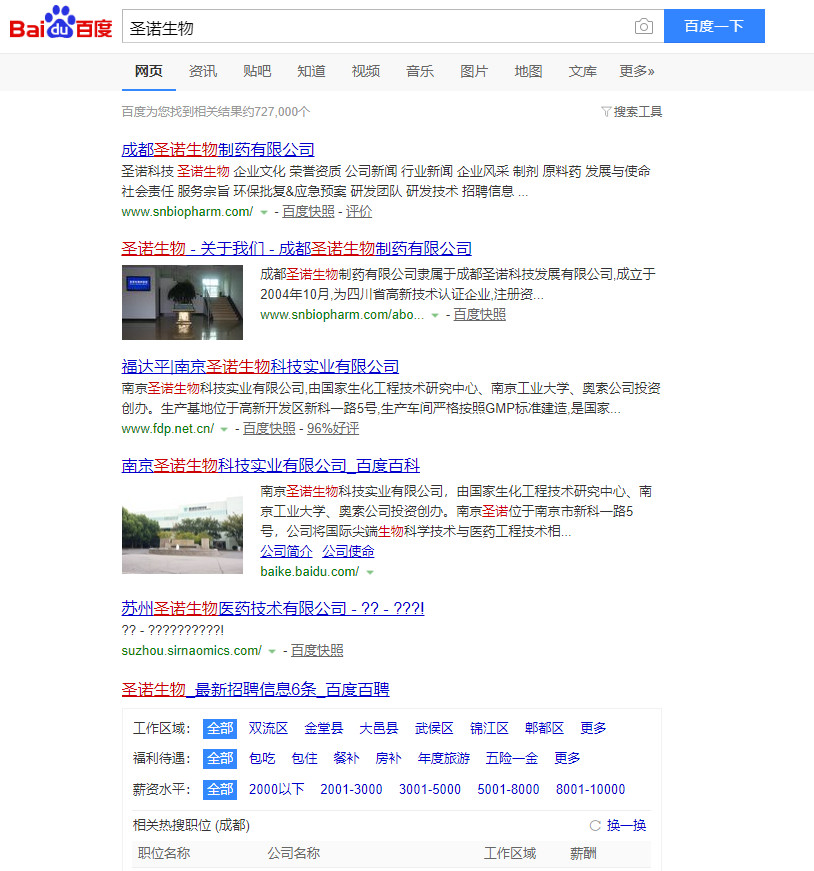Open 成都圣诺生物制药有限公司 result link
The width and height of the screenshot is (814, 871).
[218, 150]
